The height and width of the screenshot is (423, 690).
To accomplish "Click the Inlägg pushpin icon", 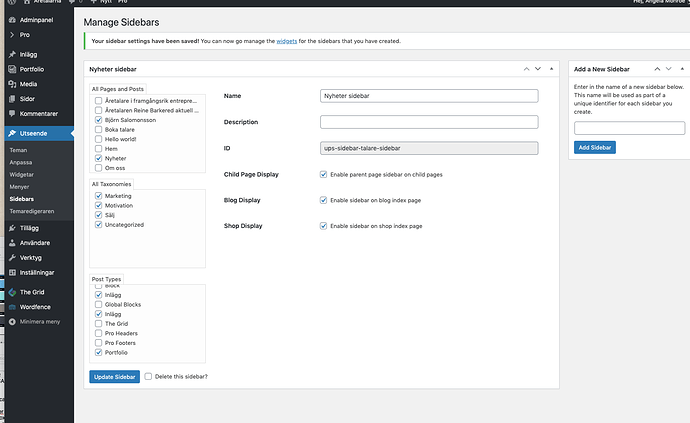I will click(12, 55).
